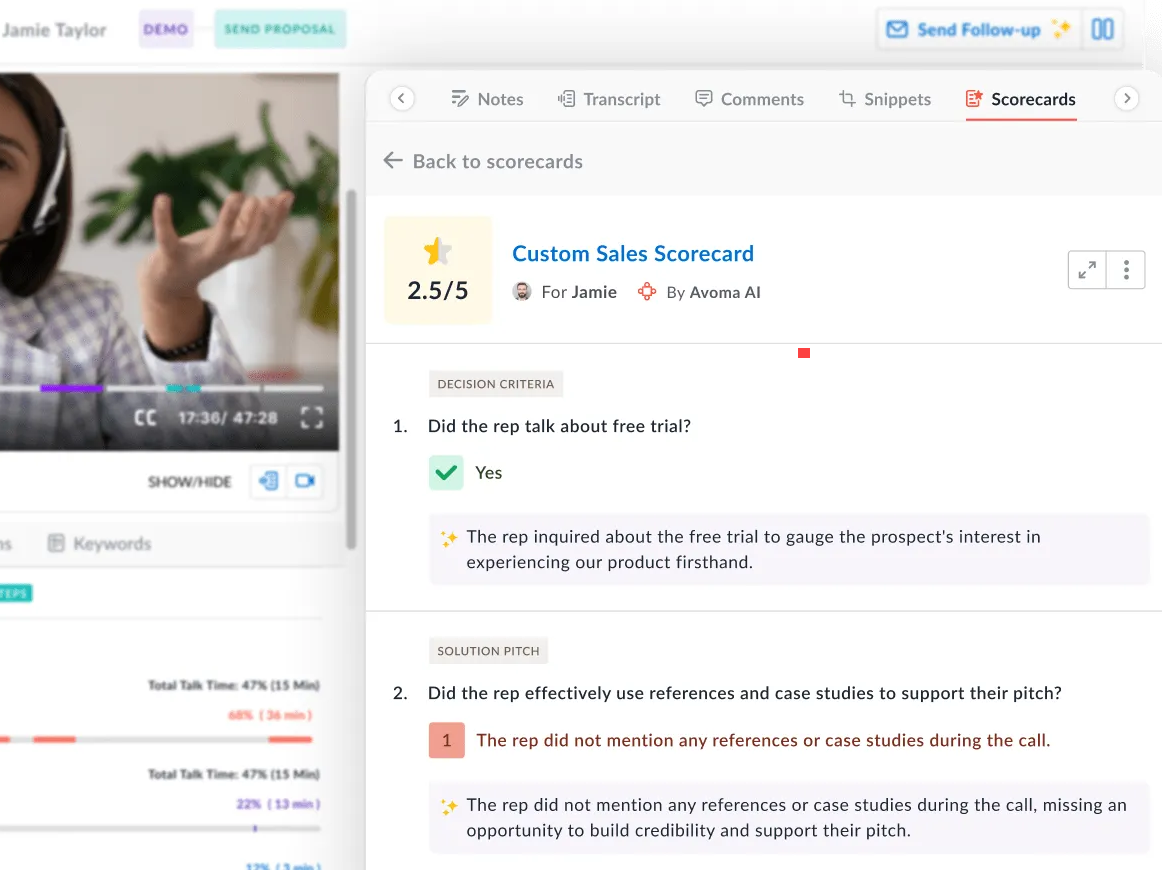The image size is (1162, 870).
Task: Toggle the green Yes checkmark answer
Action: [446, 473]
